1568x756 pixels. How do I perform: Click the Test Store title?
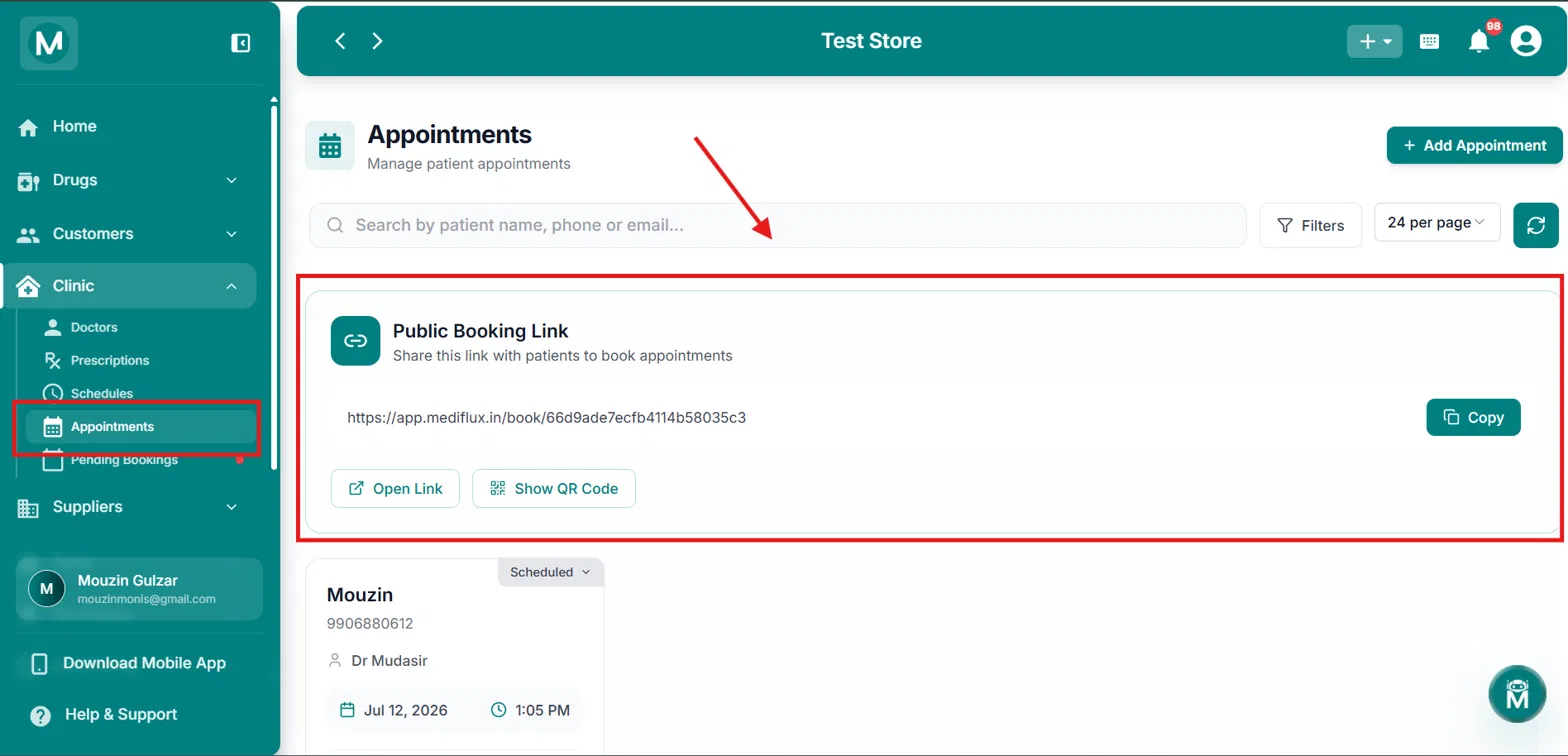click(x=871, y=41)
